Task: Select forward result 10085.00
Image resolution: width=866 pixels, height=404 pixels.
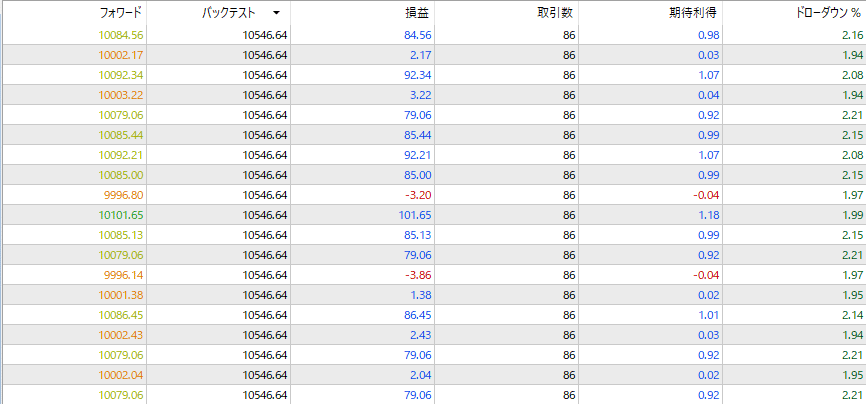Action: click(x=121, y=175)
